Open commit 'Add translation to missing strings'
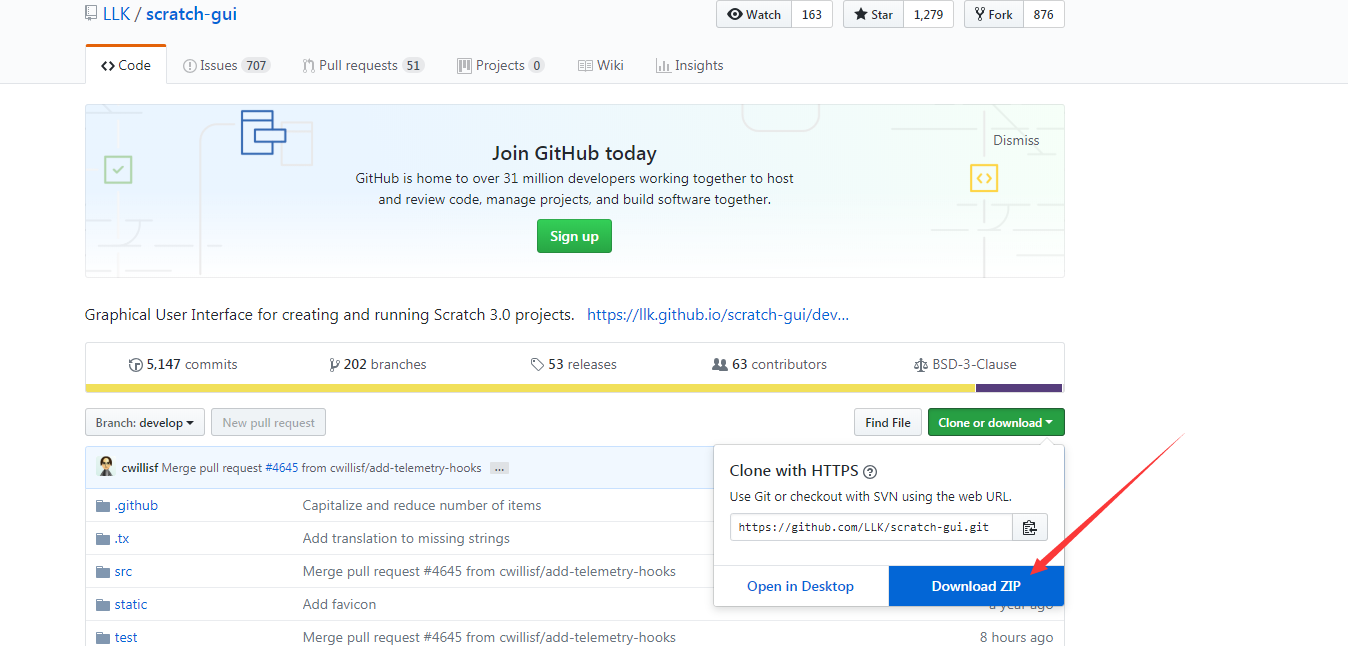Viewport: 1348px width, 646px height. pyautogui.click(x=406, y=538)
